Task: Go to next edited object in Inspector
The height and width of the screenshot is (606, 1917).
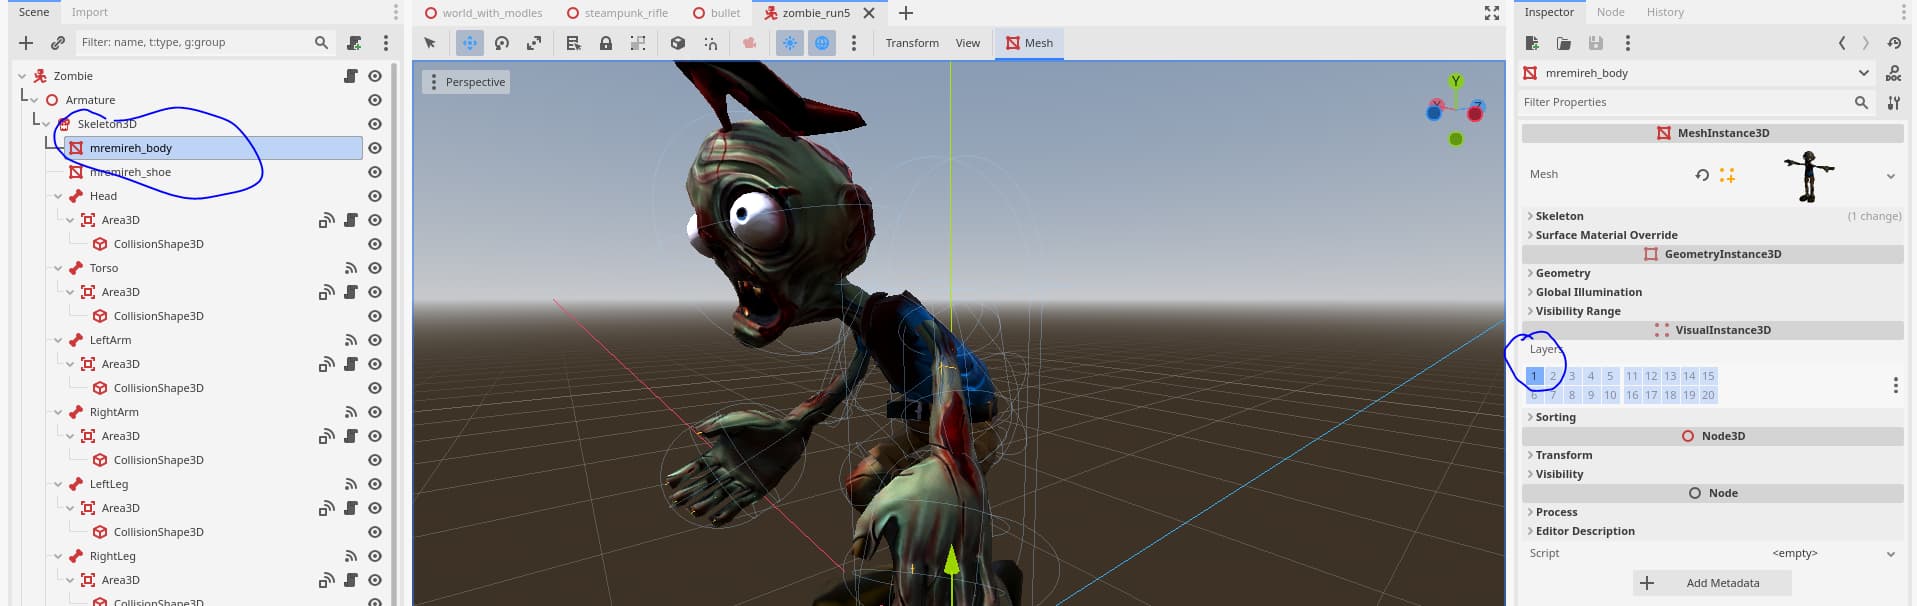Action: (x=1866, y=43)
